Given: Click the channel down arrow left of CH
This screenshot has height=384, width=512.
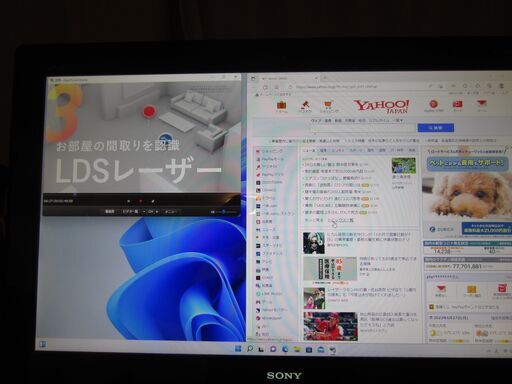Looking at the screenshot, I should (x=144, y=211).
